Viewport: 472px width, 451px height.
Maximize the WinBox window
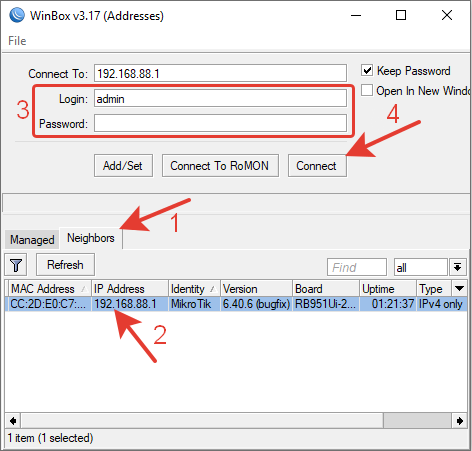click(401, 15)
